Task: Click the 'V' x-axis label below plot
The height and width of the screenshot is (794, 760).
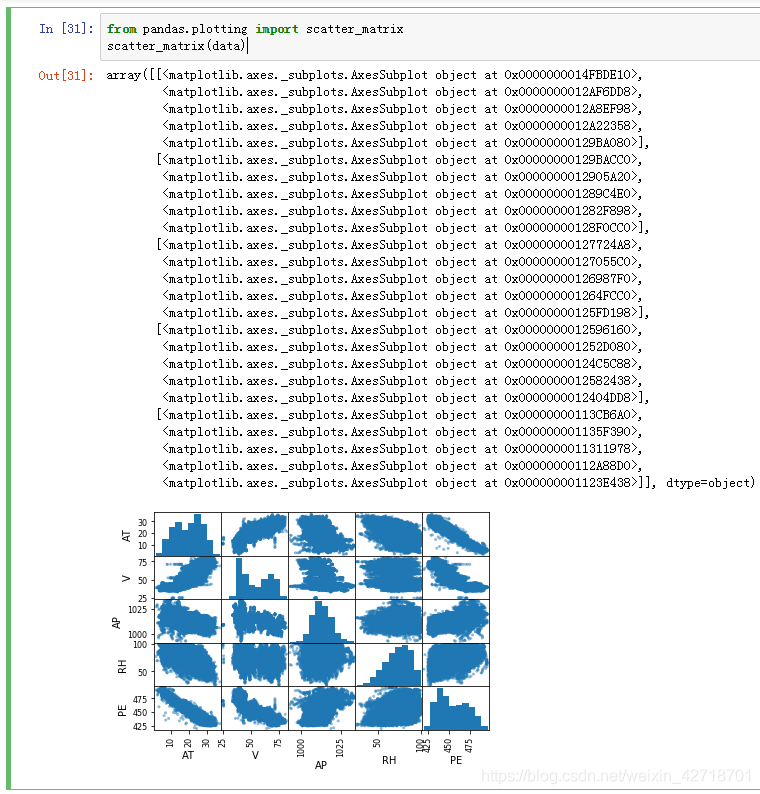Action: point(255,755)
